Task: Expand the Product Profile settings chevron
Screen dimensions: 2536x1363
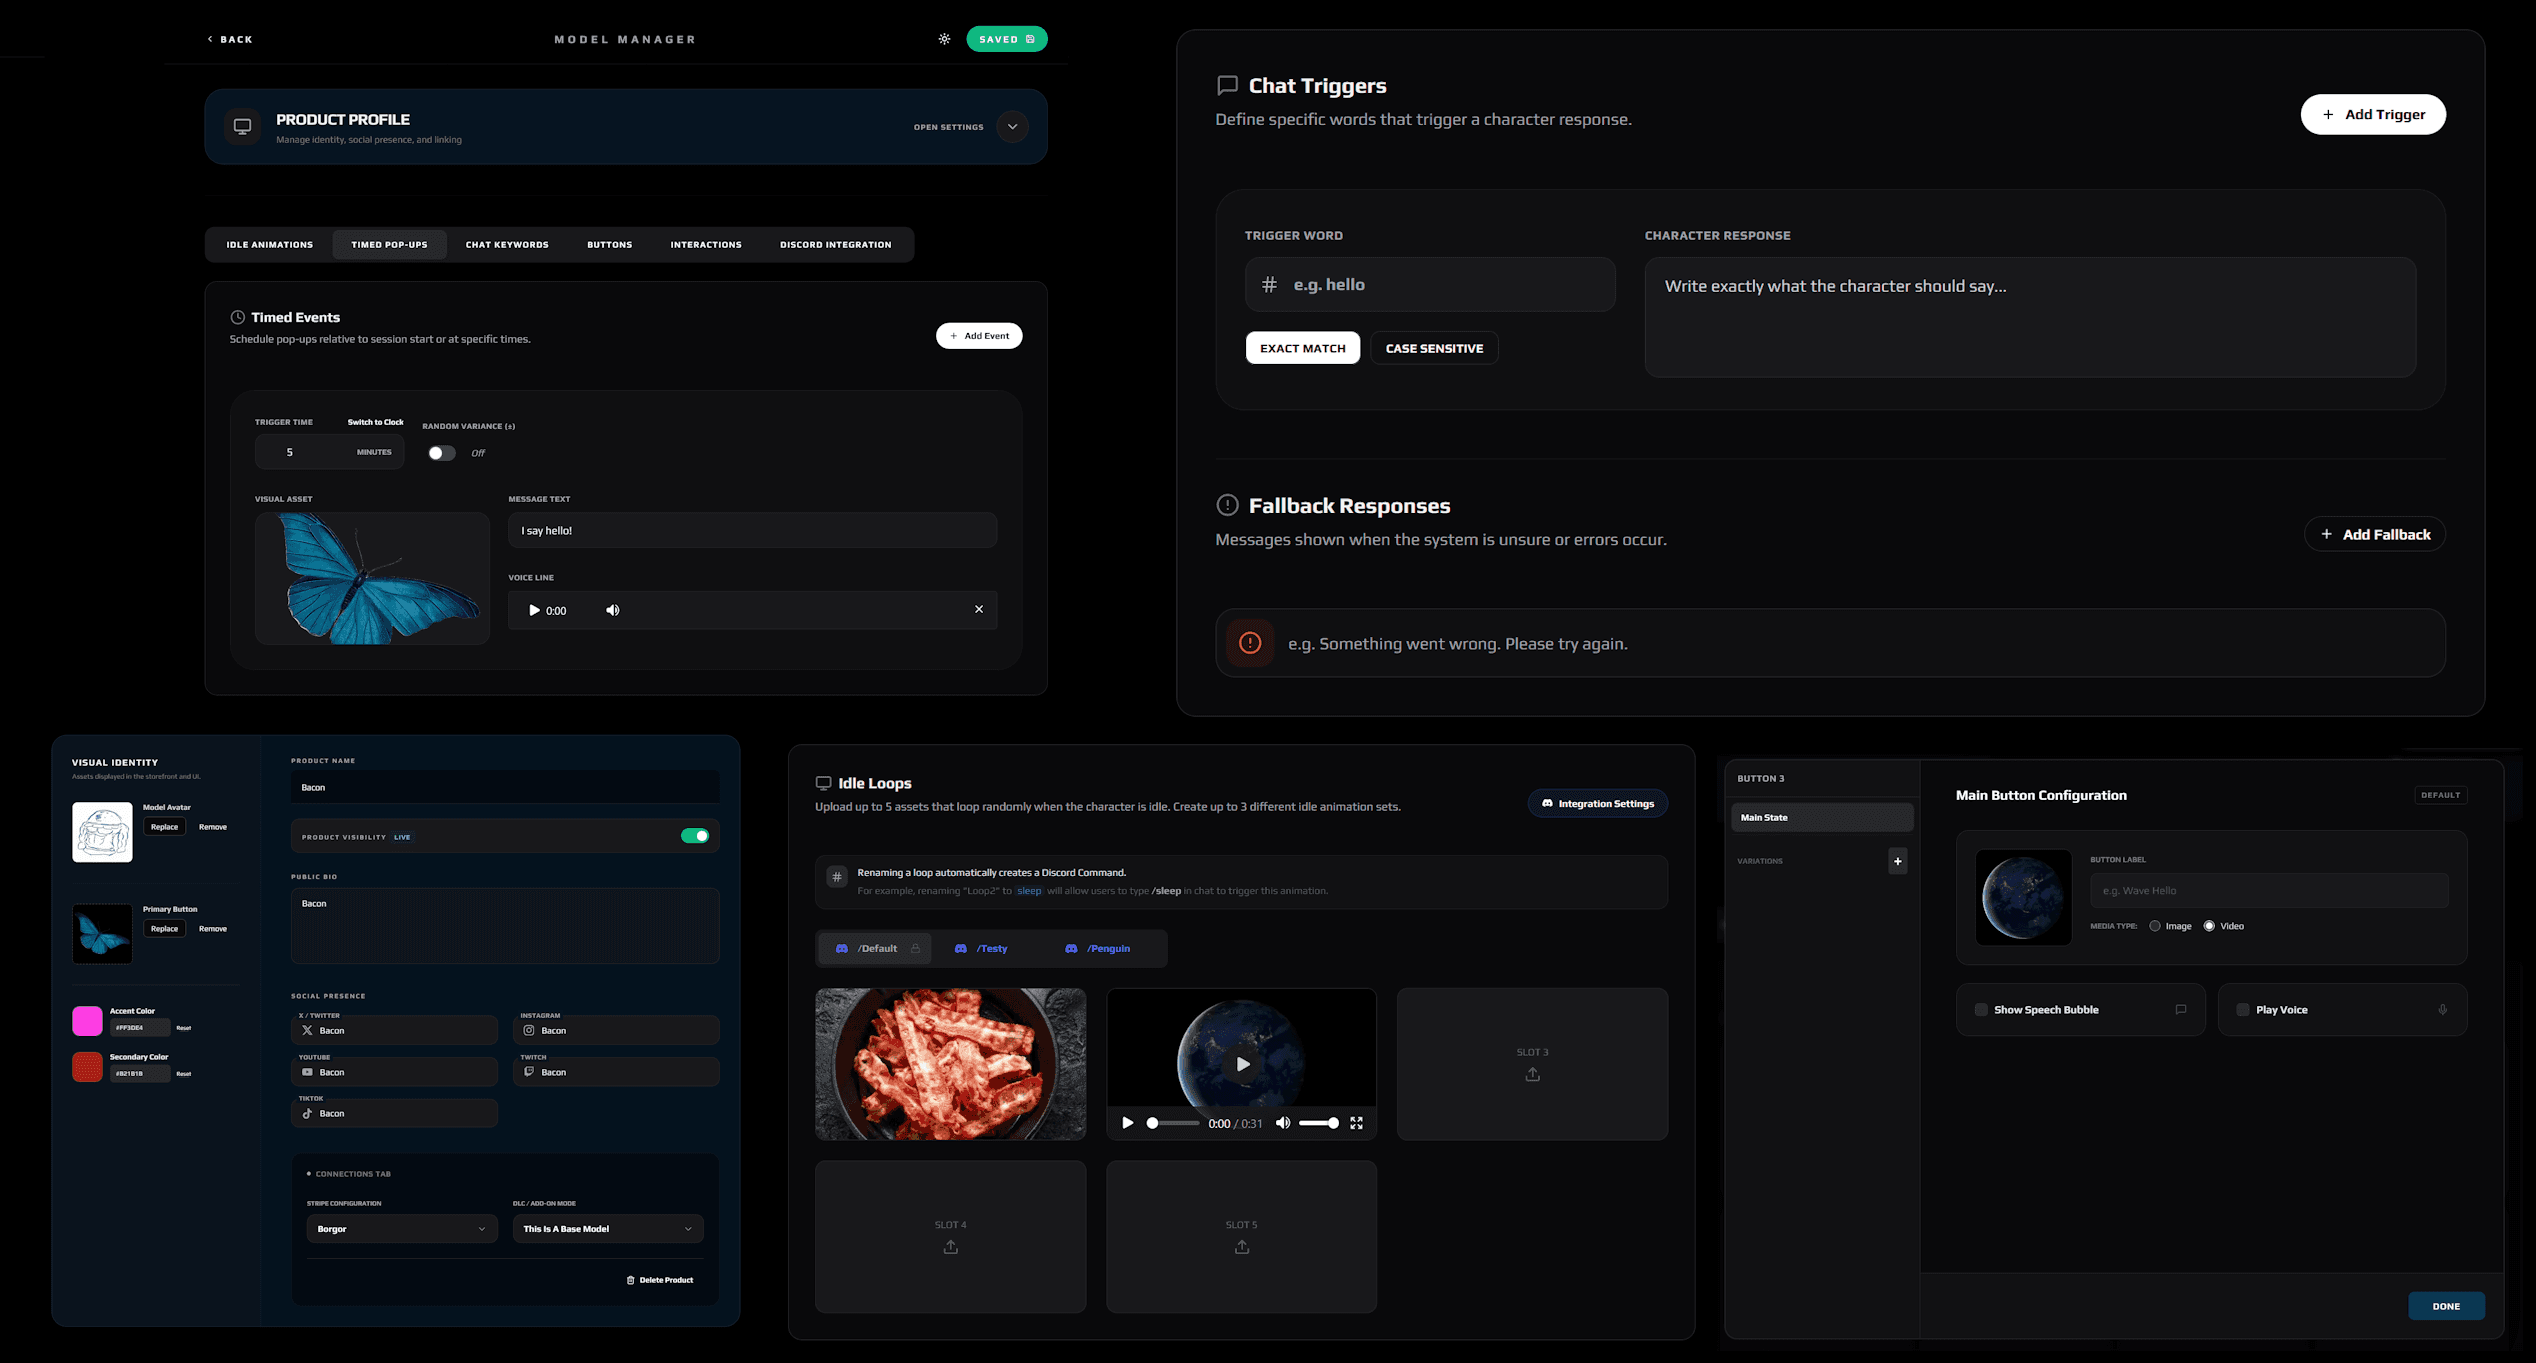Action: tap(1012, 127)
